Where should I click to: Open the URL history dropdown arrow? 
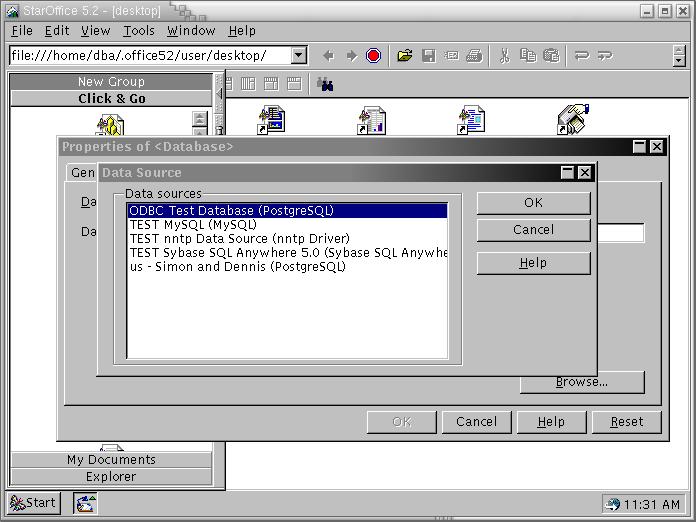299,56
